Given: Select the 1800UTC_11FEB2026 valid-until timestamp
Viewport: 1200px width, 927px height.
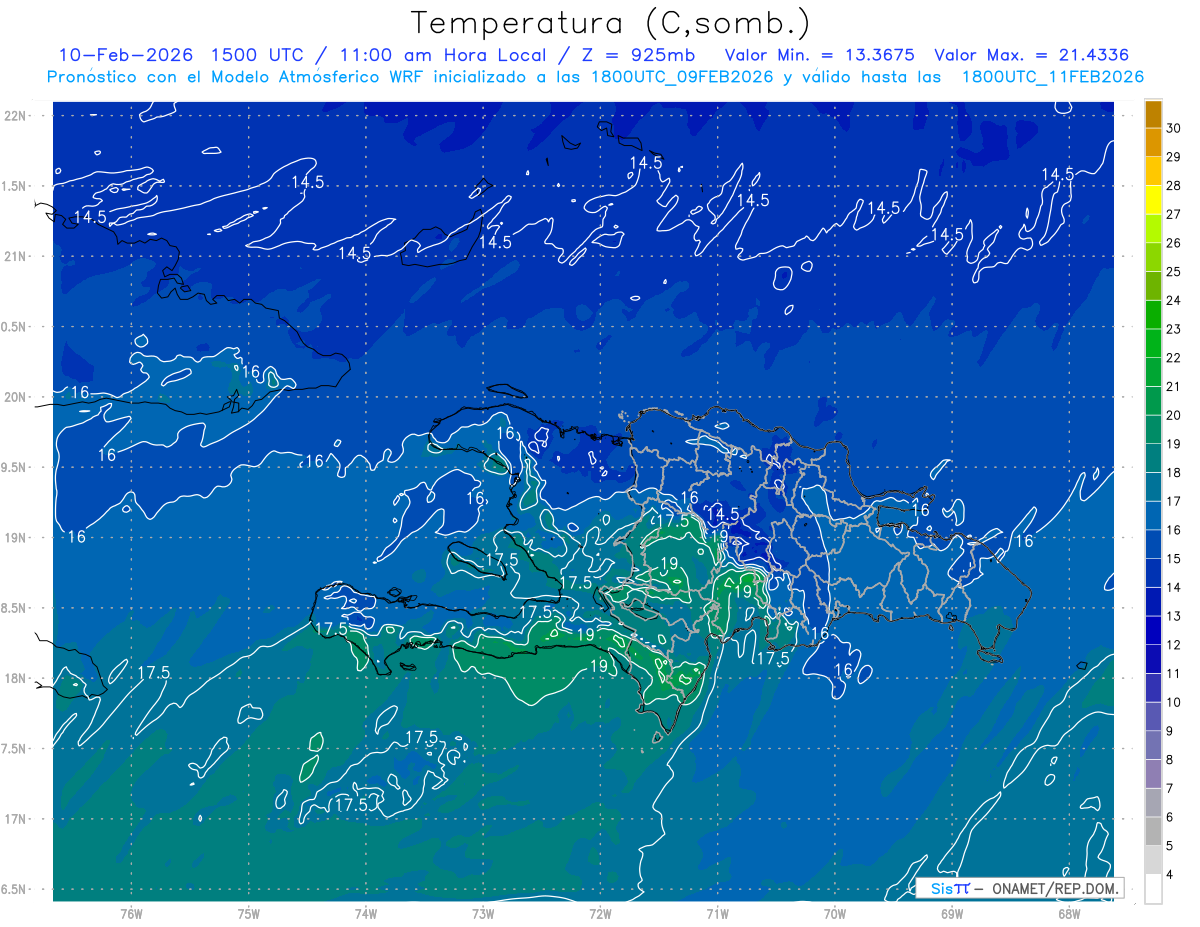Looking at the screenshot, I should click(1053, 77).
